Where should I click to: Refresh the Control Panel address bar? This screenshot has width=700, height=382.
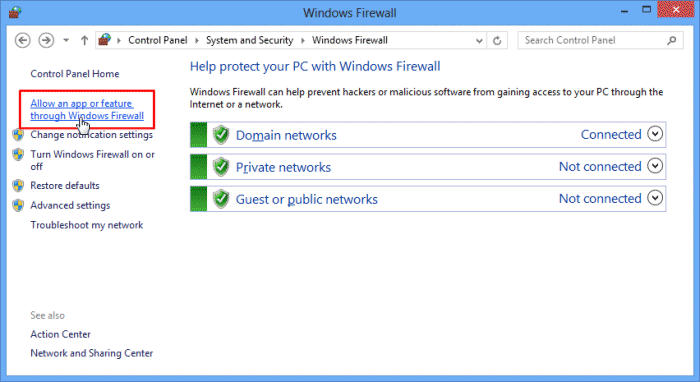point(497,41)
